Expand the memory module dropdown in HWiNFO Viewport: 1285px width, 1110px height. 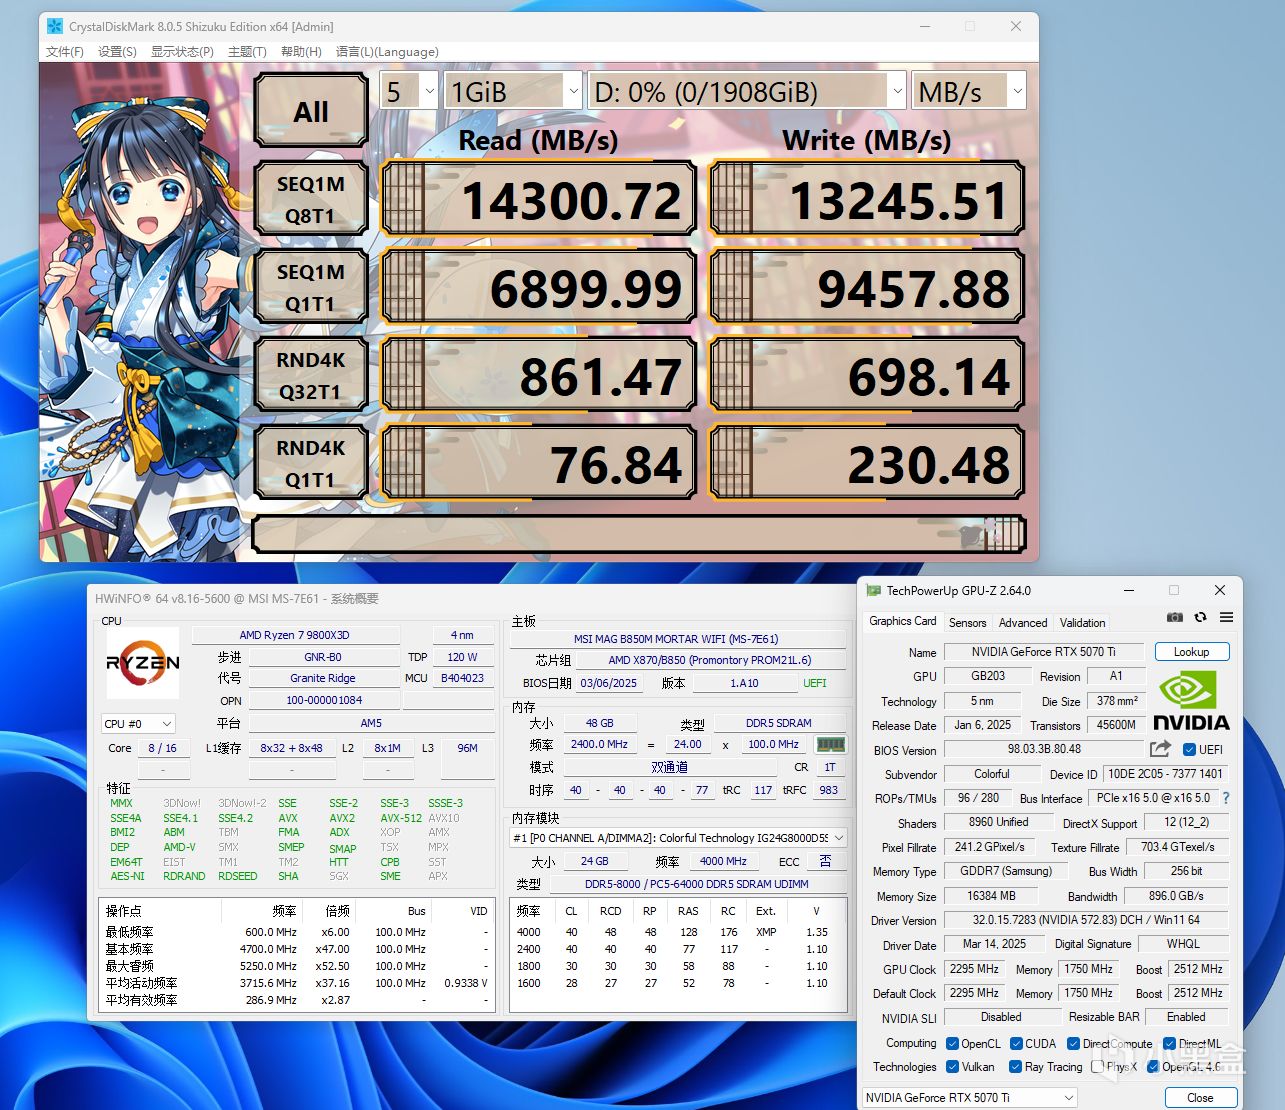pos(679,838)
